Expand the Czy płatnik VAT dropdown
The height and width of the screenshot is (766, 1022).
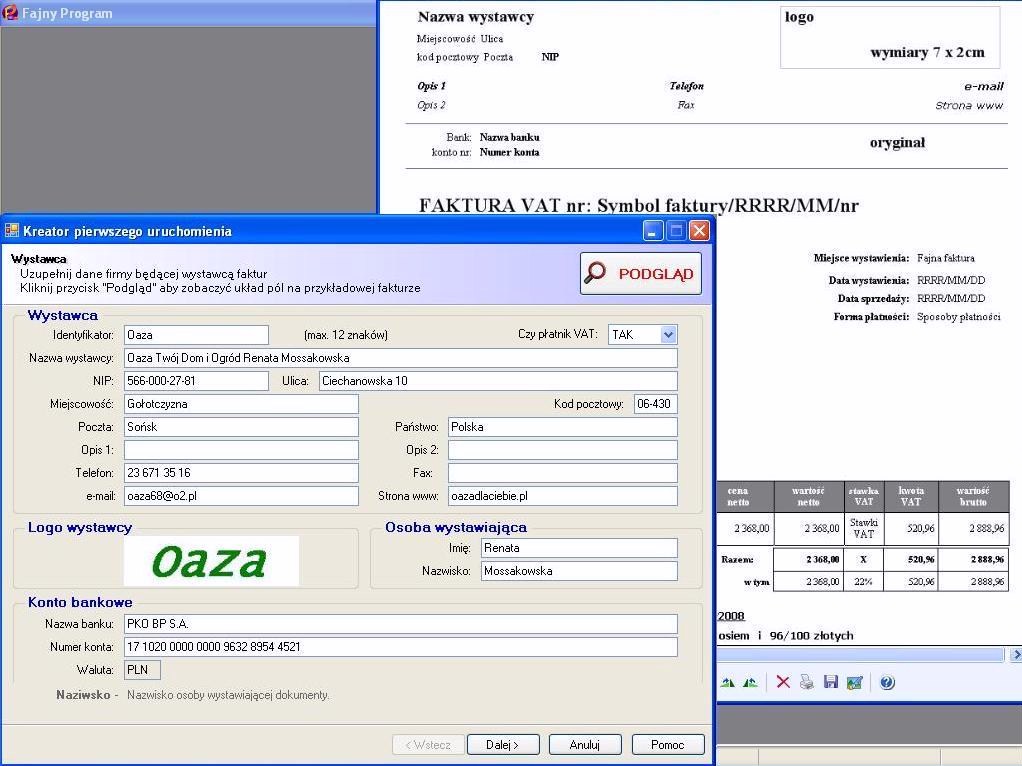[668, 335]
